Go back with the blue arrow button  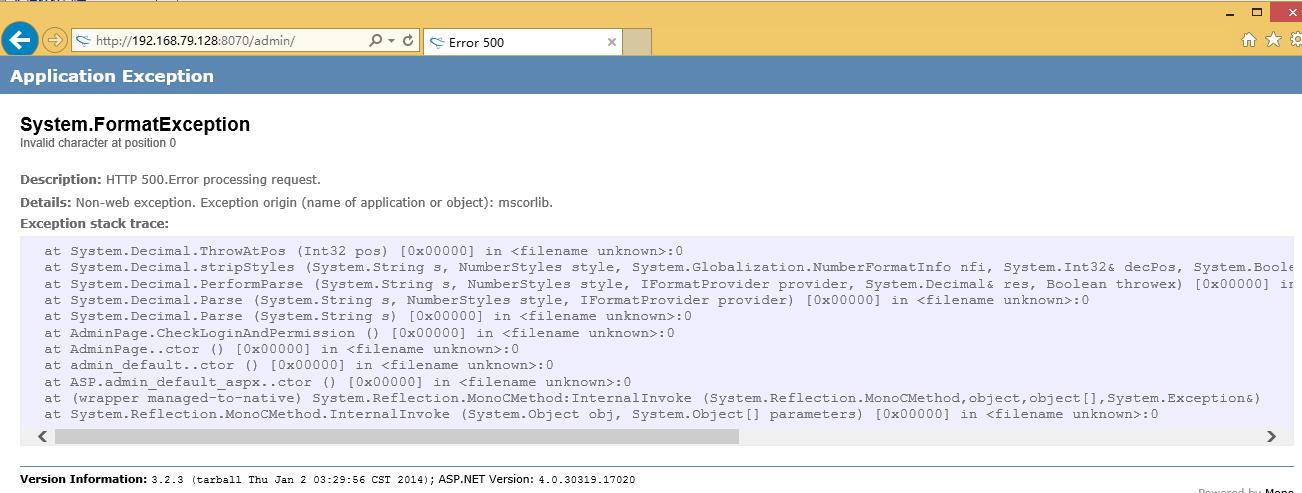19,40
